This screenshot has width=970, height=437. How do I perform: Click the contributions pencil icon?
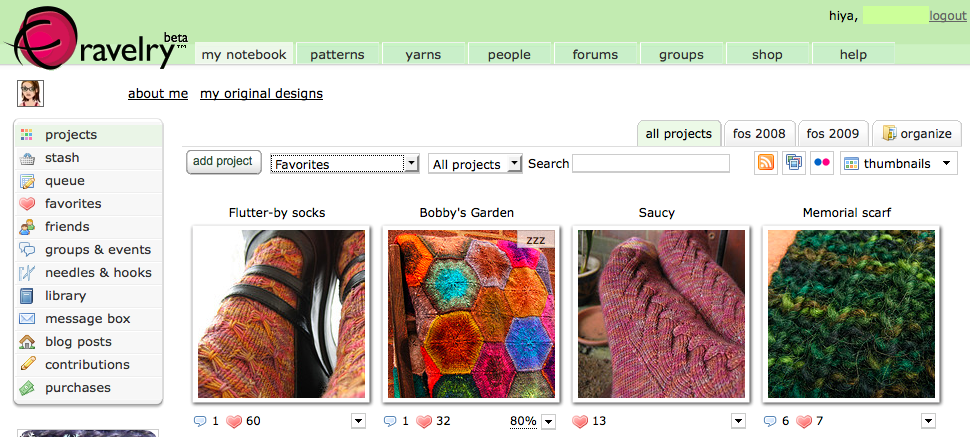click(x=27, y=365)
